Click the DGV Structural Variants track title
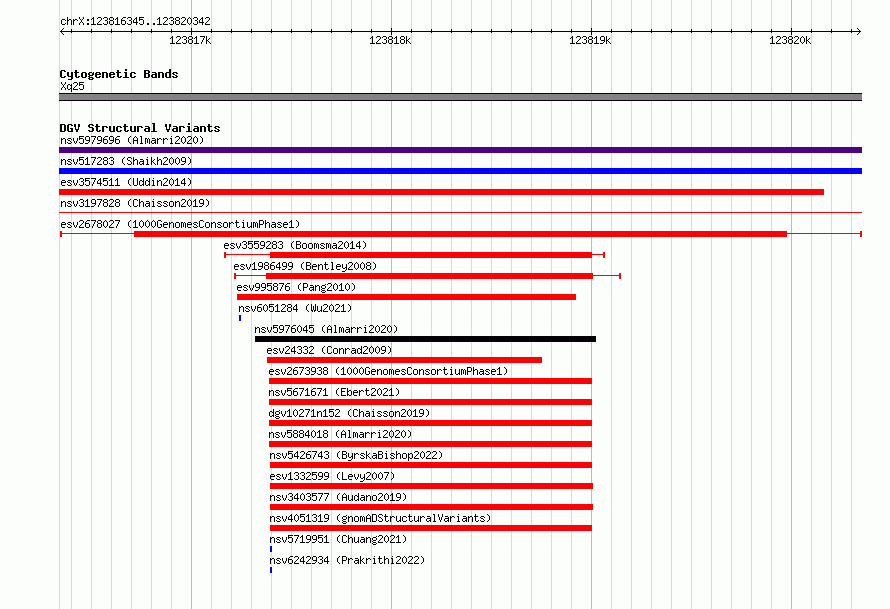Screen dimensions: 890x609 point(140,128)
